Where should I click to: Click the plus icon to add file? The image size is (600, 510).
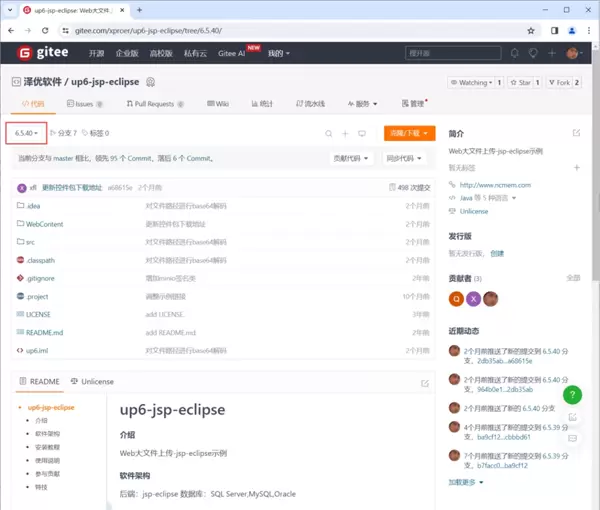click(x=345, y=133)
